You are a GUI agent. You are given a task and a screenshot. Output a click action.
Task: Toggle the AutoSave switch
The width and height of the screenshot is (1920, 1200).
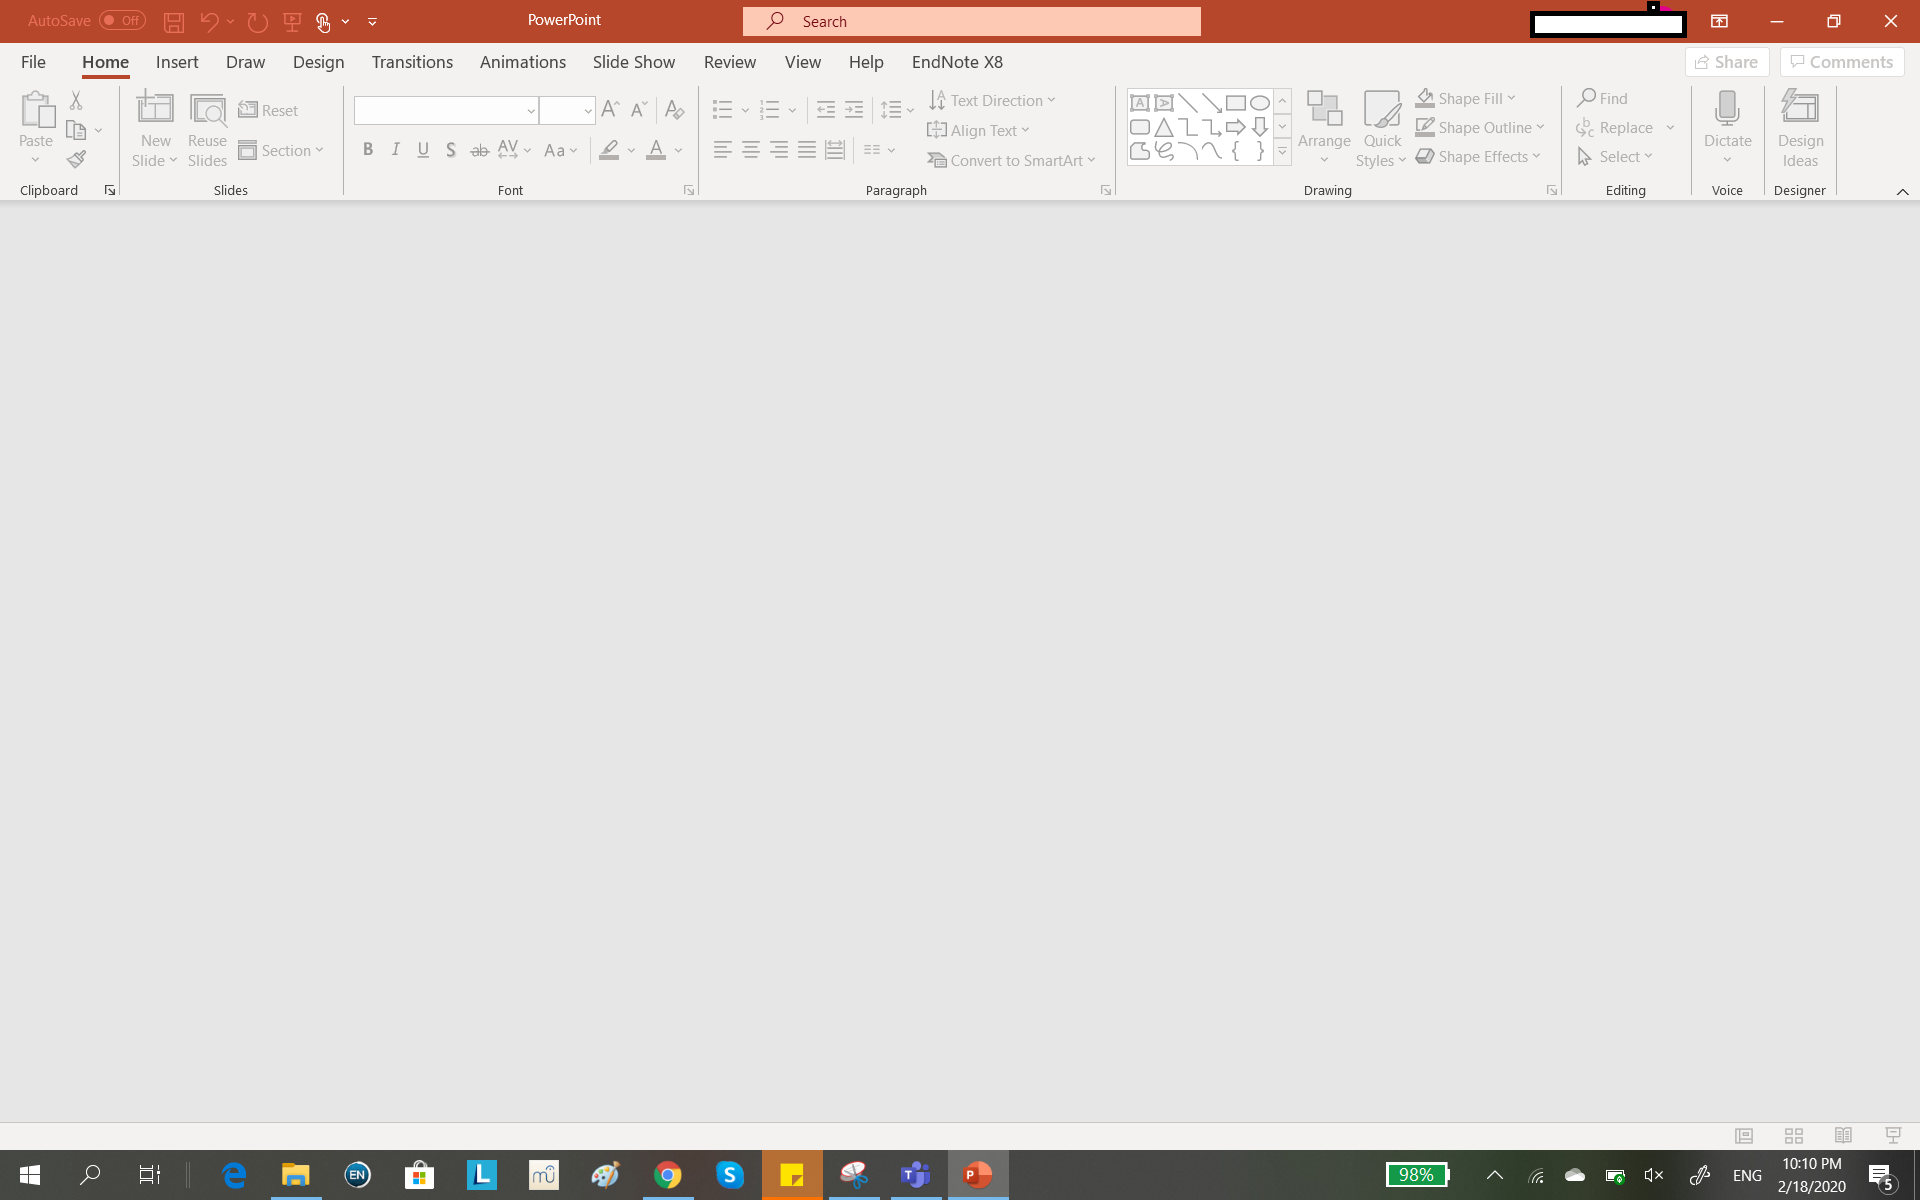[122, 20]
